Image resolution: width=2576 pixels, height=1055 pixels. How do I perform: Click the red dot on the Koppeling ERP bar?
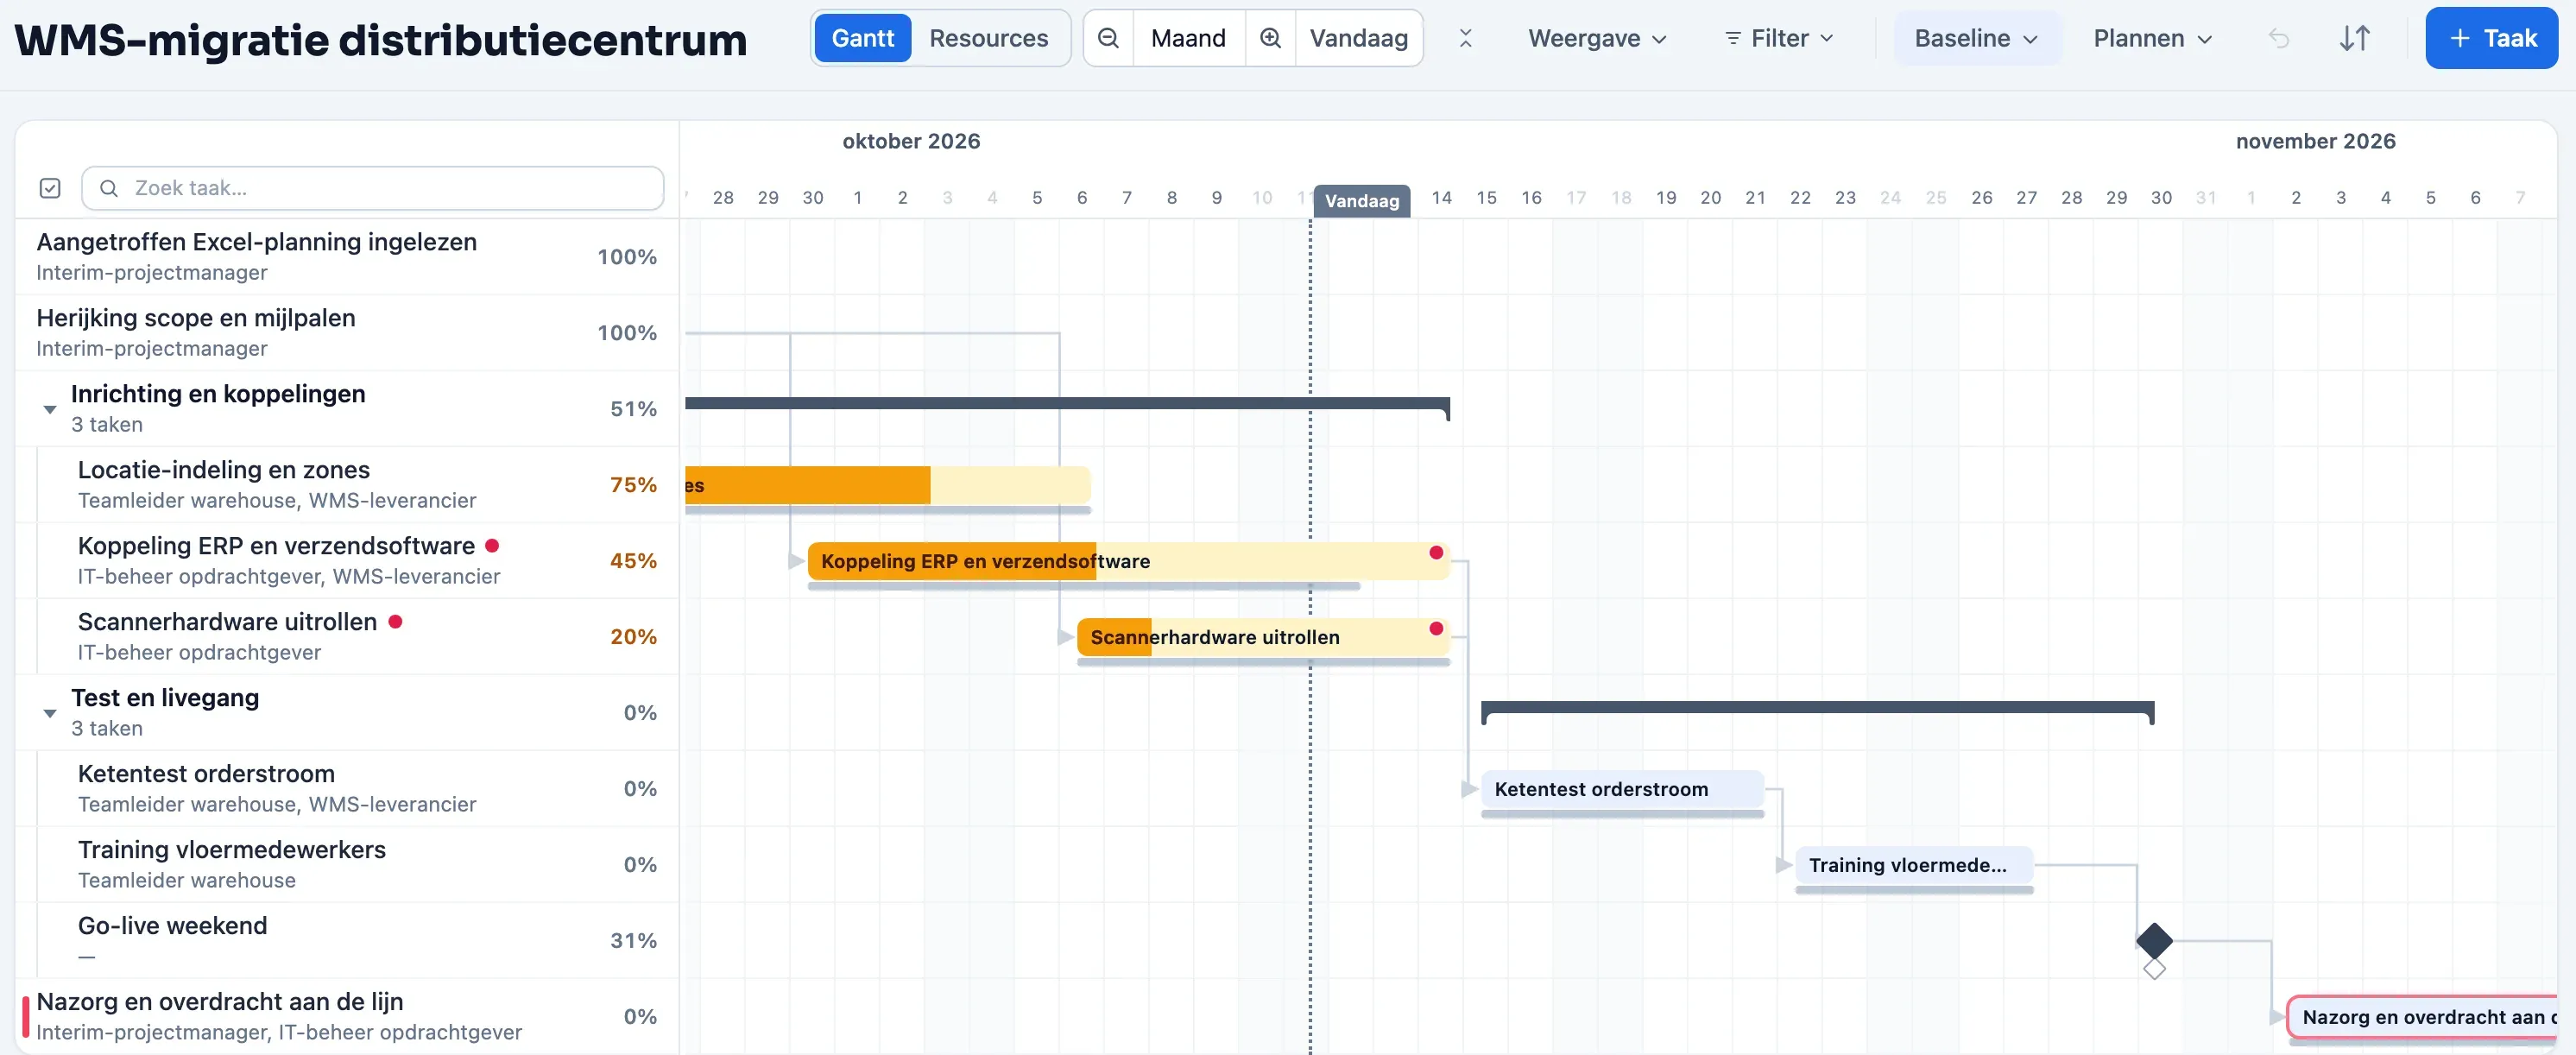point(1436,552)
